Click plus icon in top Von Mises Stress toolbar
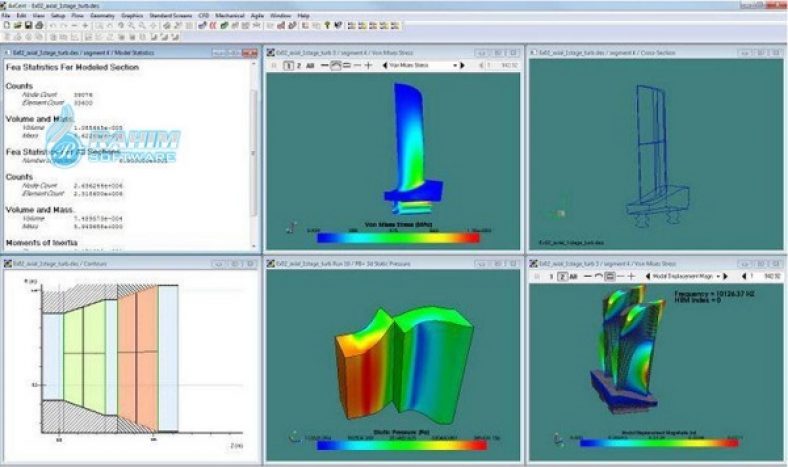 (x=368, y=65)
